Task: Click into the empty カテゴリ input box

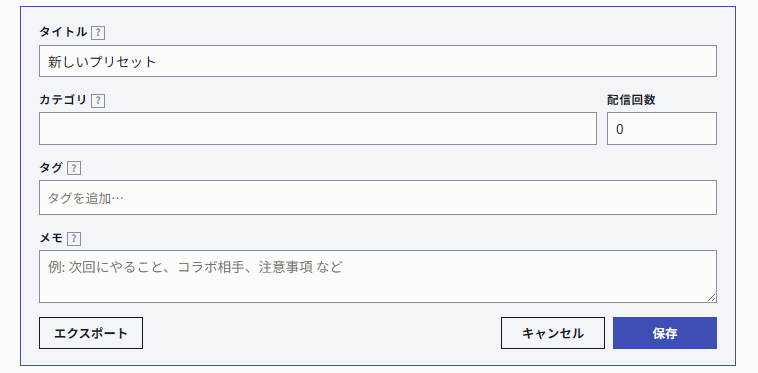Action: 318,129
